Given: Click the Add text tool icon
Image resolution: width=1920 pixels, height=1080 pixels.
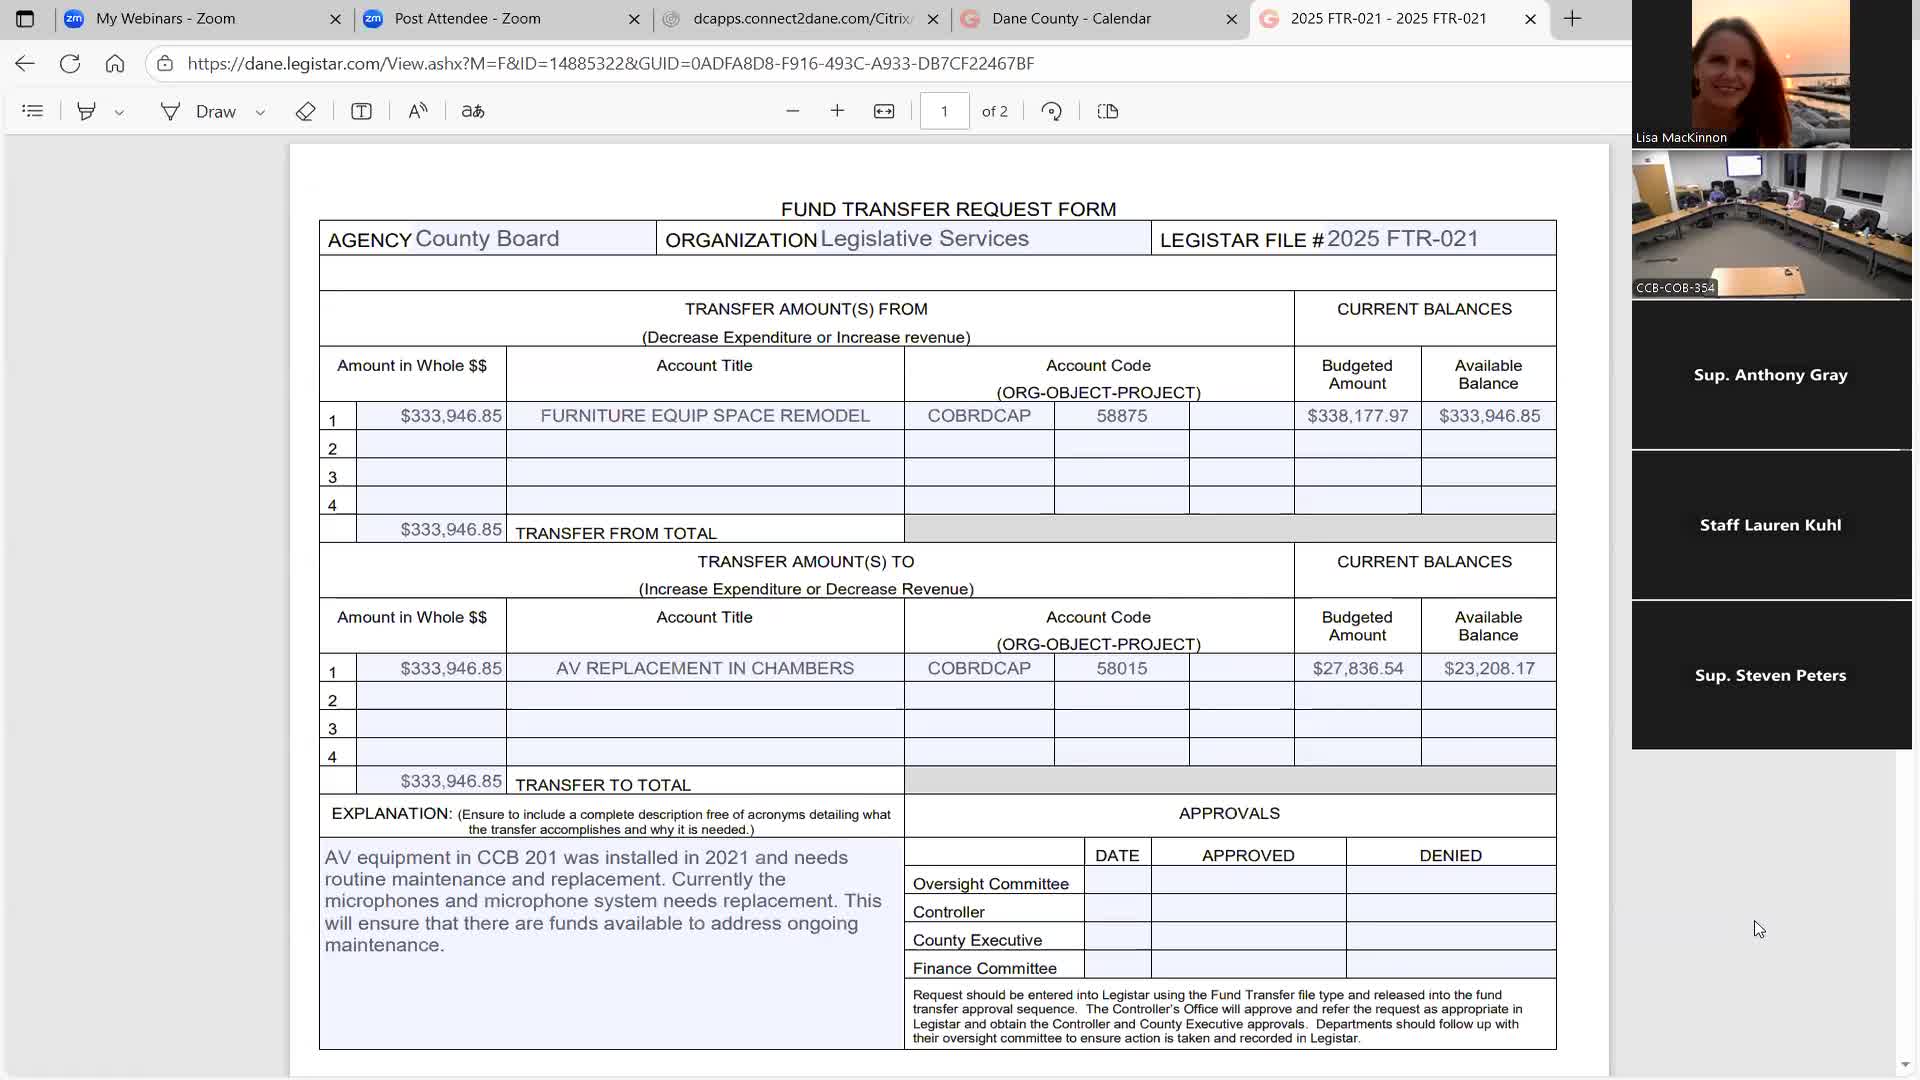Looking at the screenshot, I should [x=361, y=111].
